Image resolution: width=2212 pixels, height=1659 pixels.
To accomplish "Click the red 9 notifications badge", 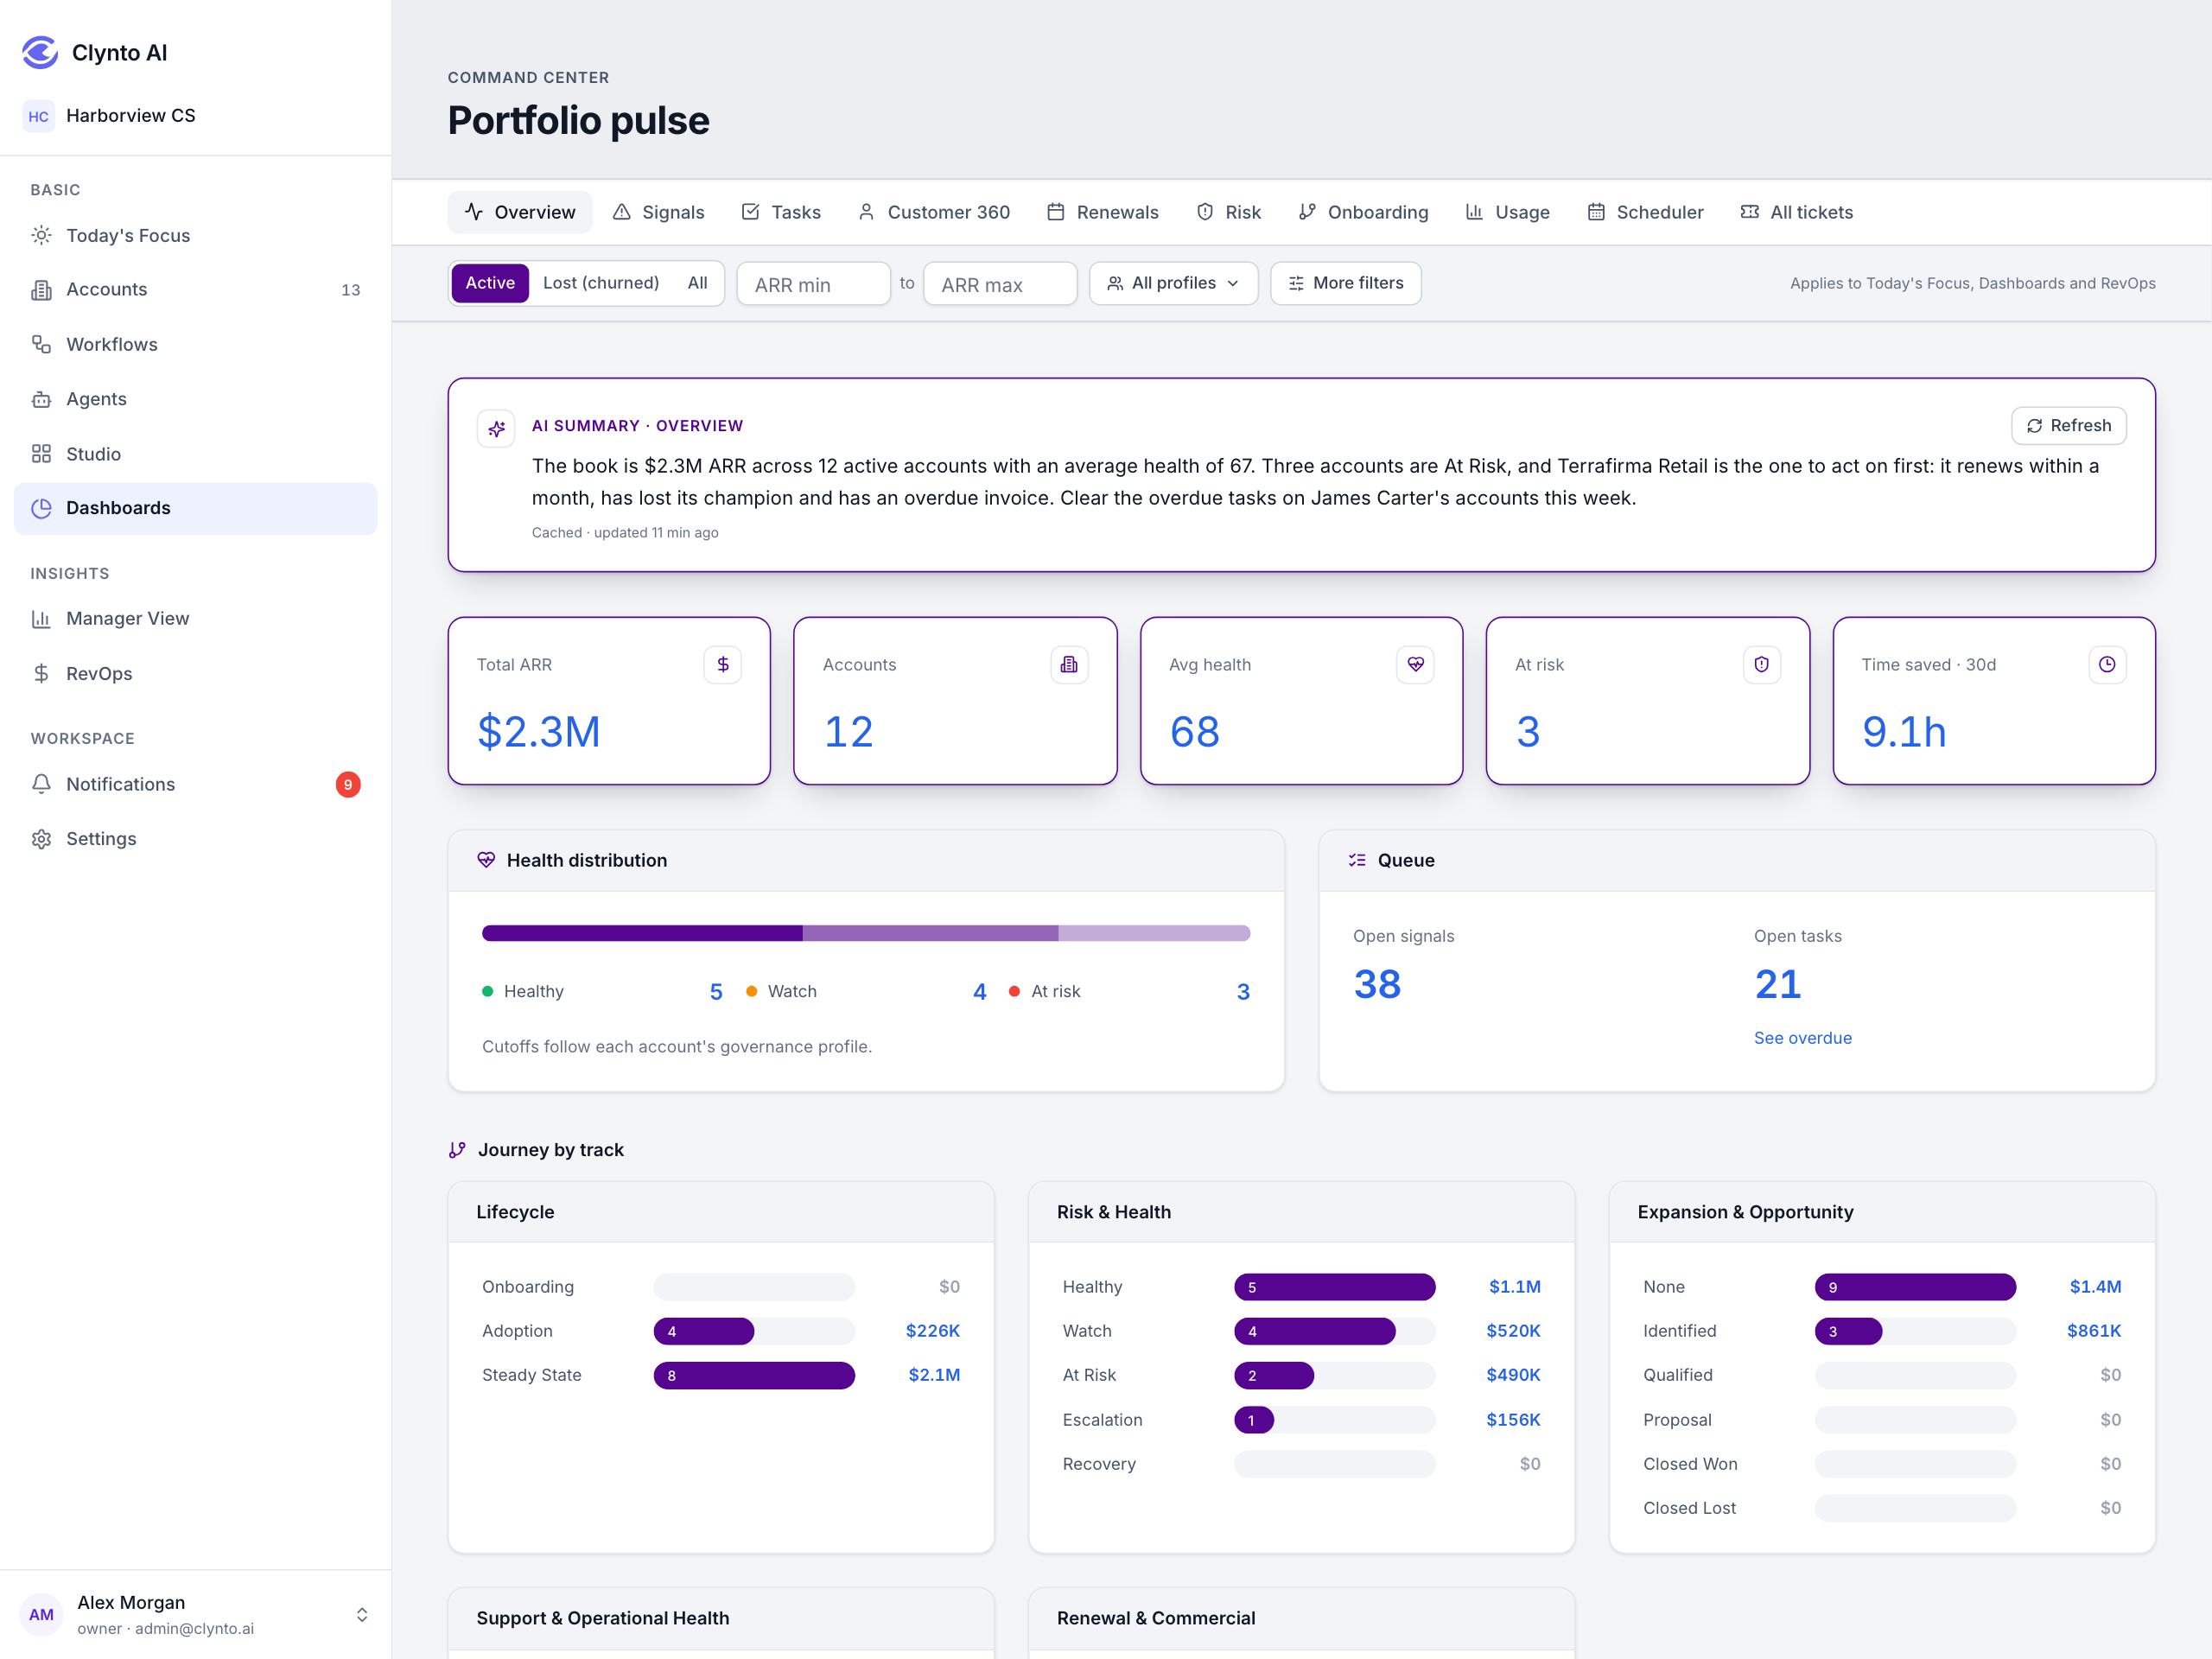I will 348,785.
